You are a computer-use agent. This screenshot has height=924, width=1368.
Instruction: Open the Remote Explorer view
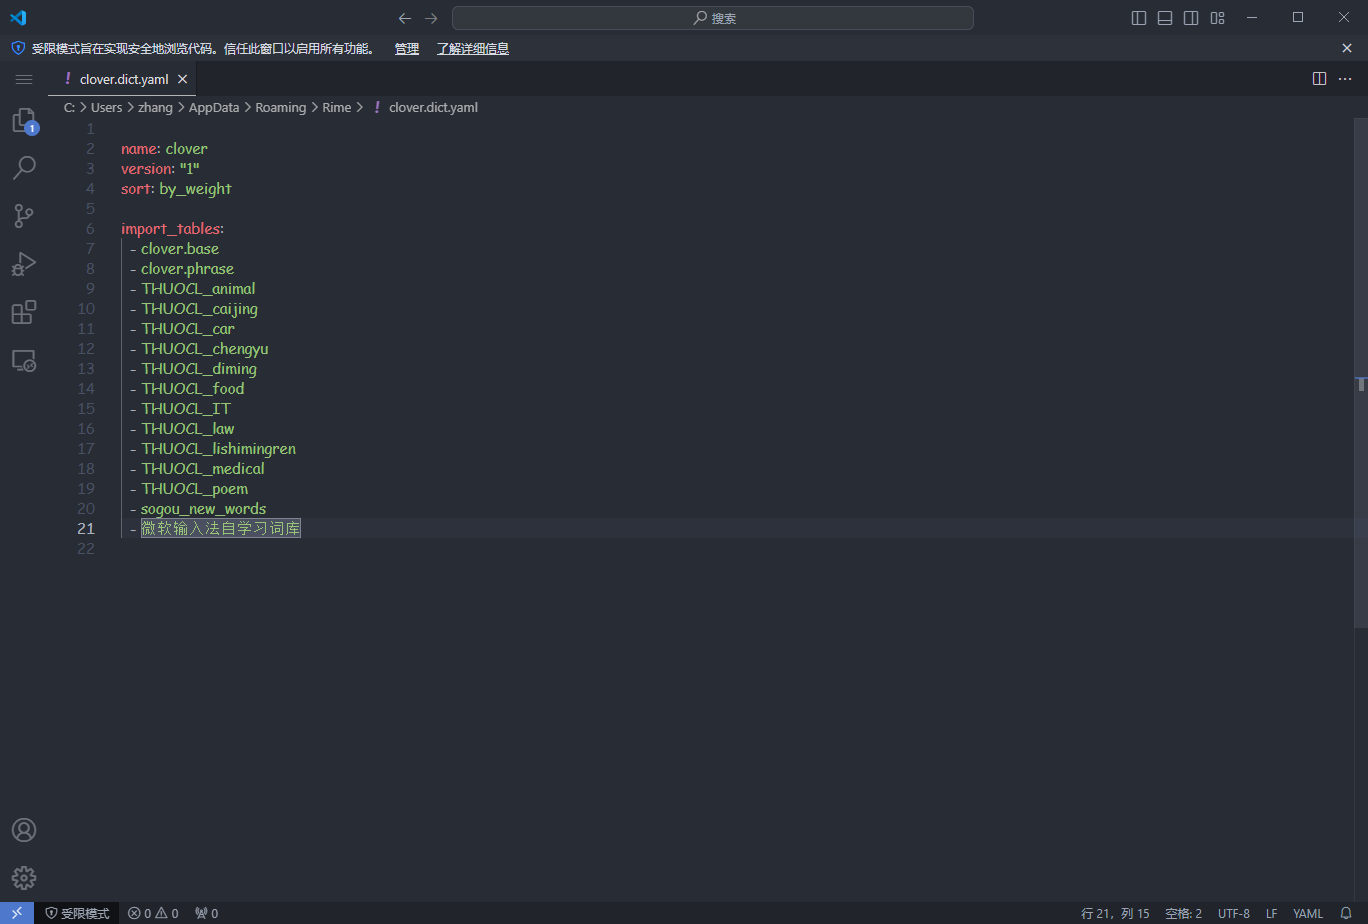pyautogui.click(x=24, y=361)
